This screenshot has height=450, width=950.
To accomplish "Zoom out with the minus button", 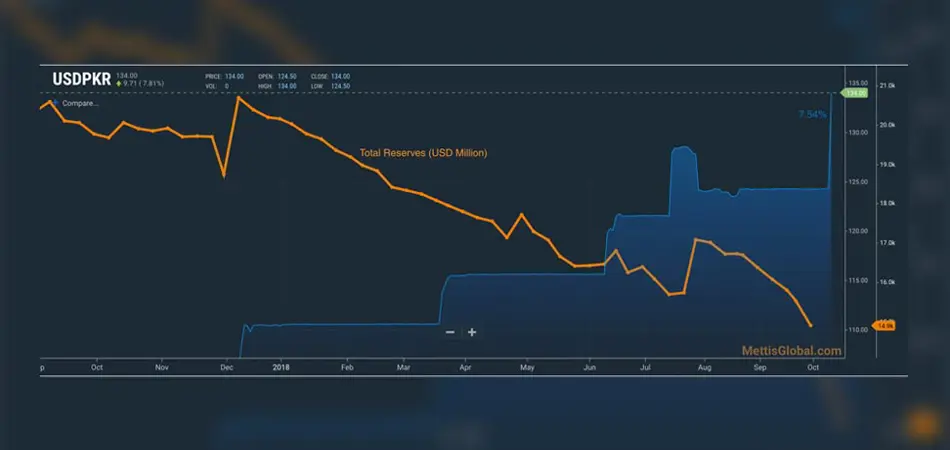I will click(450, 332).
